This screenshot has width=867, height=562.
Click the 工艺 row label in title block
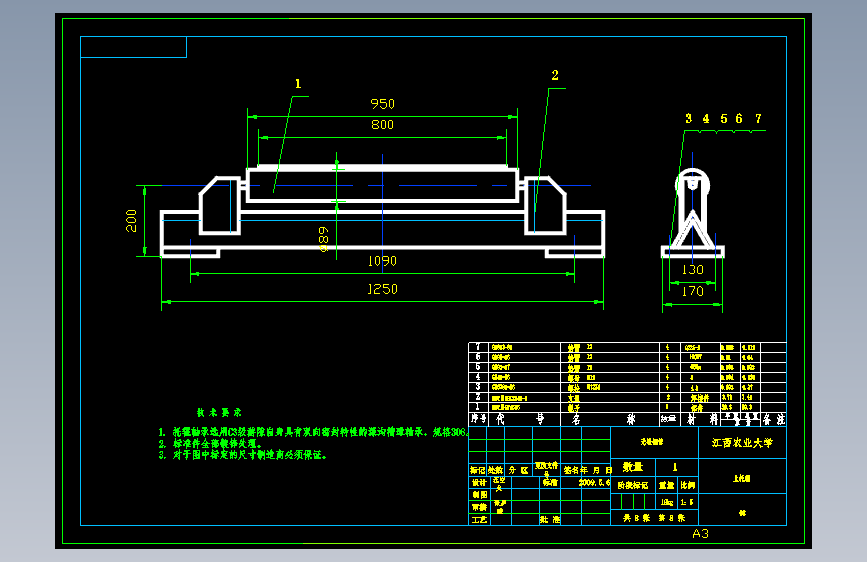479,519
